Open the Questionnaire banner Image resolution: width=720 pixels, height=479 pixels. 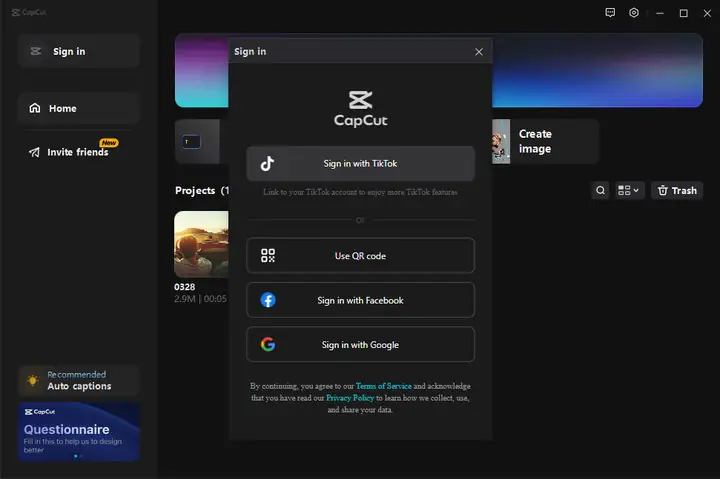(x=78, y=431)
